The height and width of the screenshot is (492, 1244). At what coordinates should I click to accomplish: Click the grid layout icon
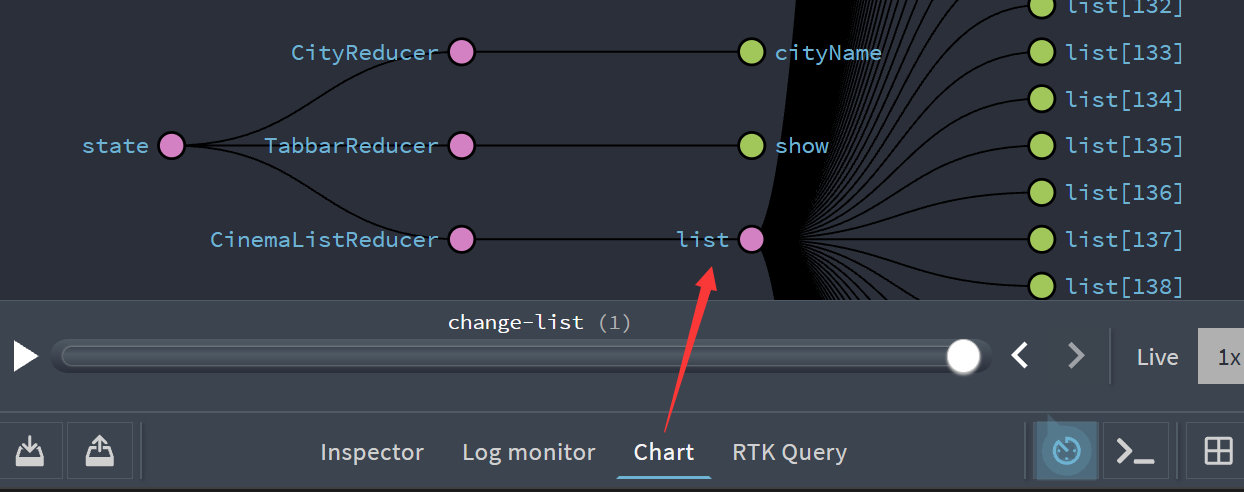(x=1218, y=451)
